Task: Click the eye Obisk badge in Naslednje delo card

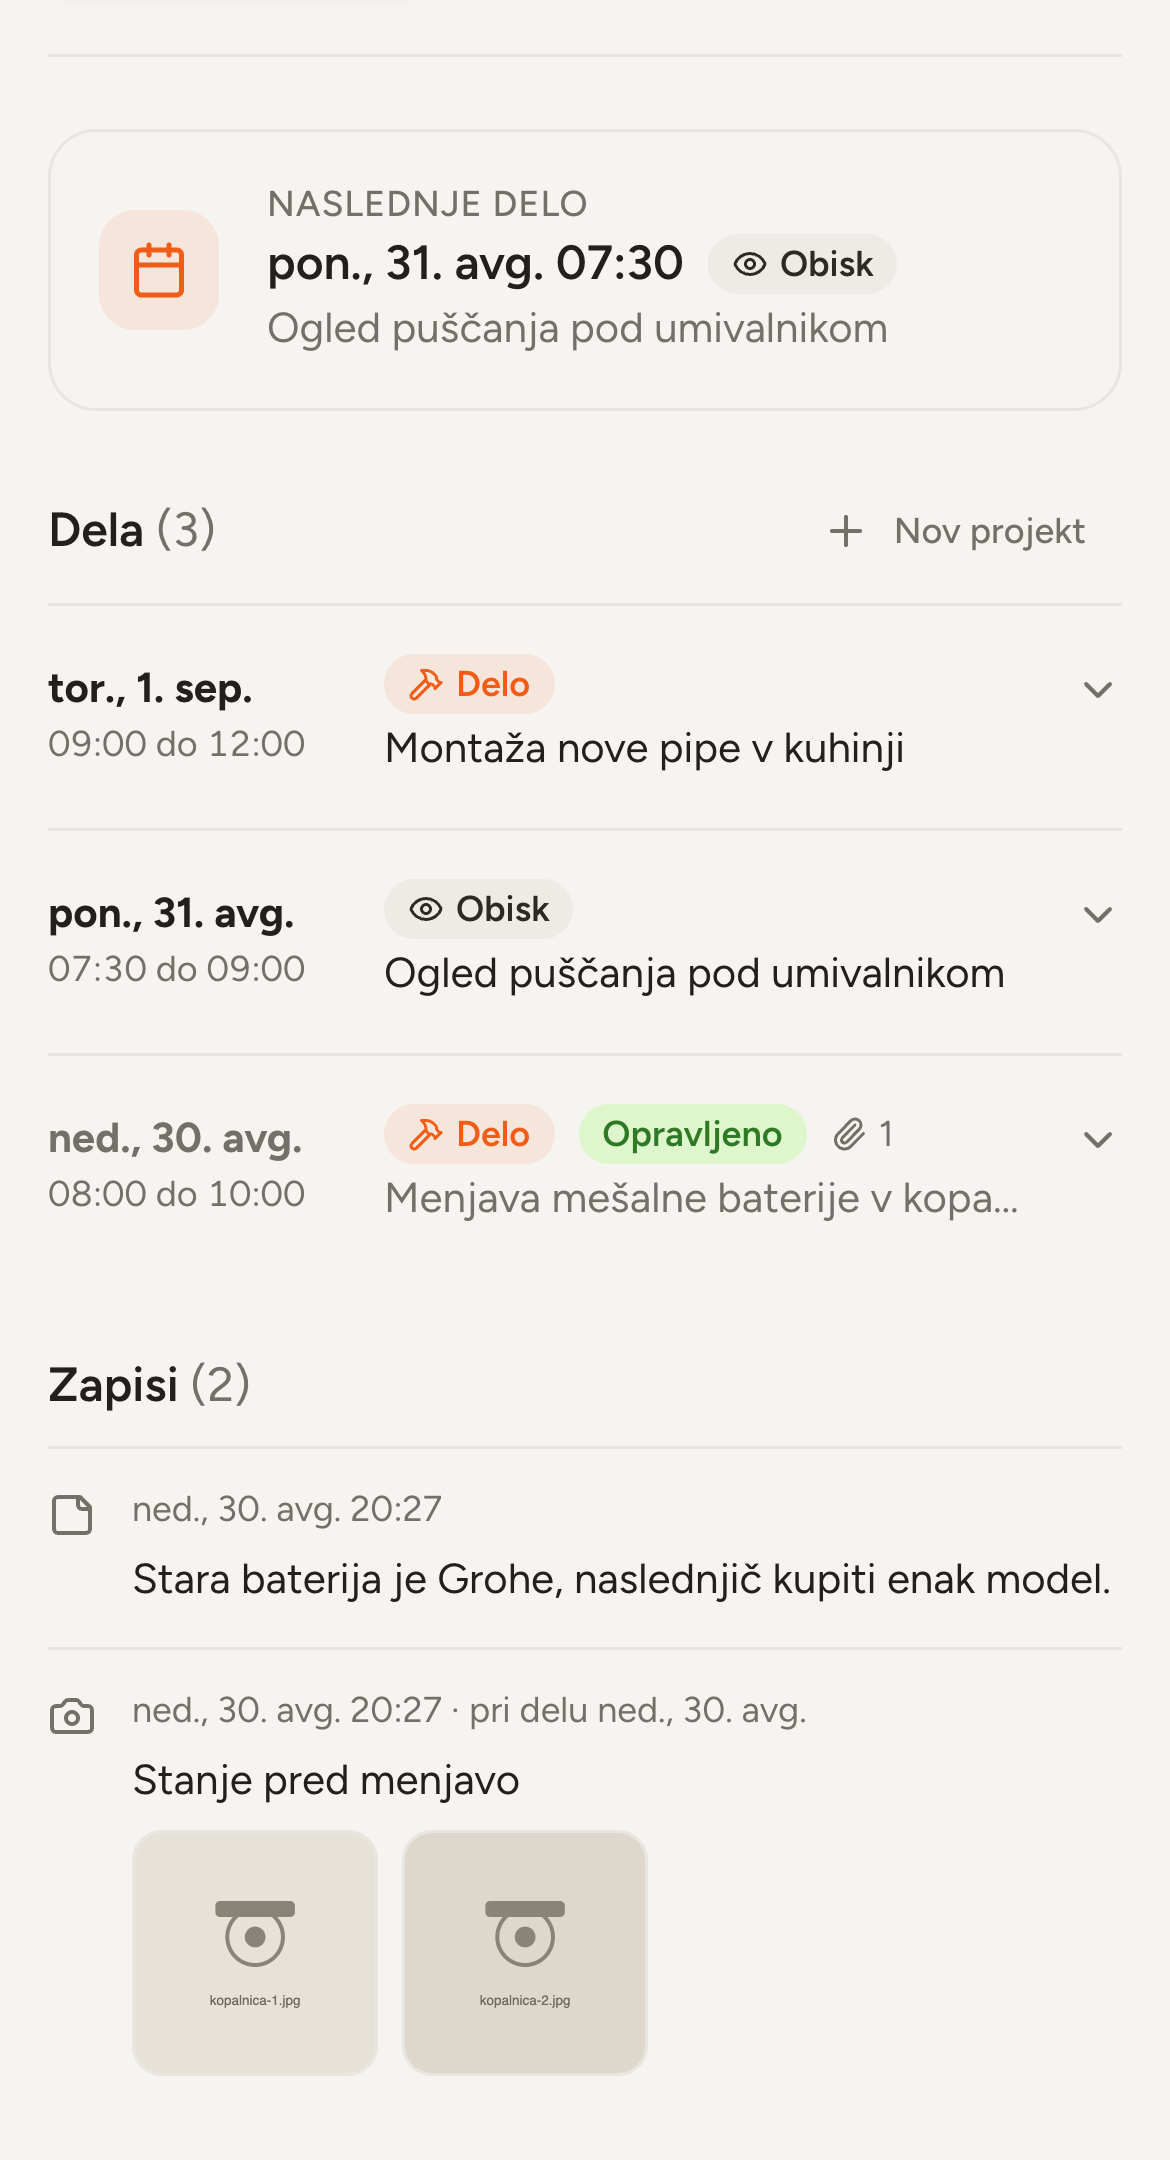Action: pos(802,264)
